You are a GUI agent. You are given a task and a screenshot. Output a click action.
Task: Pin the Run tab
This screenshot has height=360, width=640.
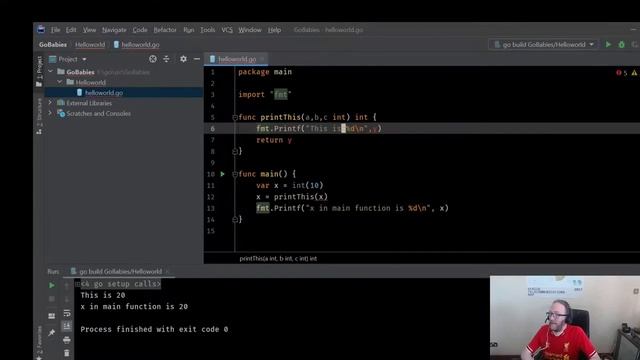(x=51, y=333)
